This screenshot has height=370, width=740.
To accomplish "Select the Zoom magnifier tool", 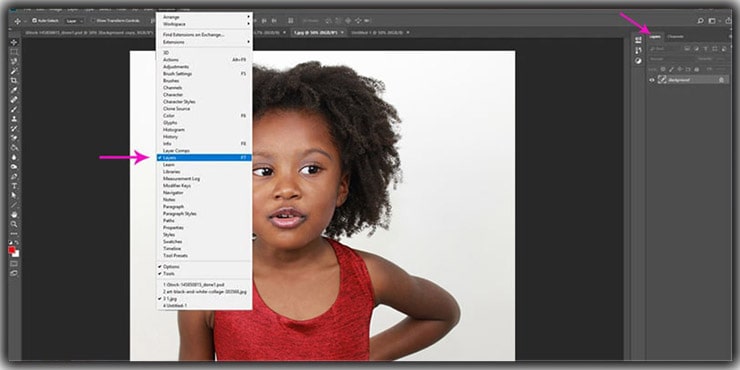I will pyautogui.click(x=14, y=225).
